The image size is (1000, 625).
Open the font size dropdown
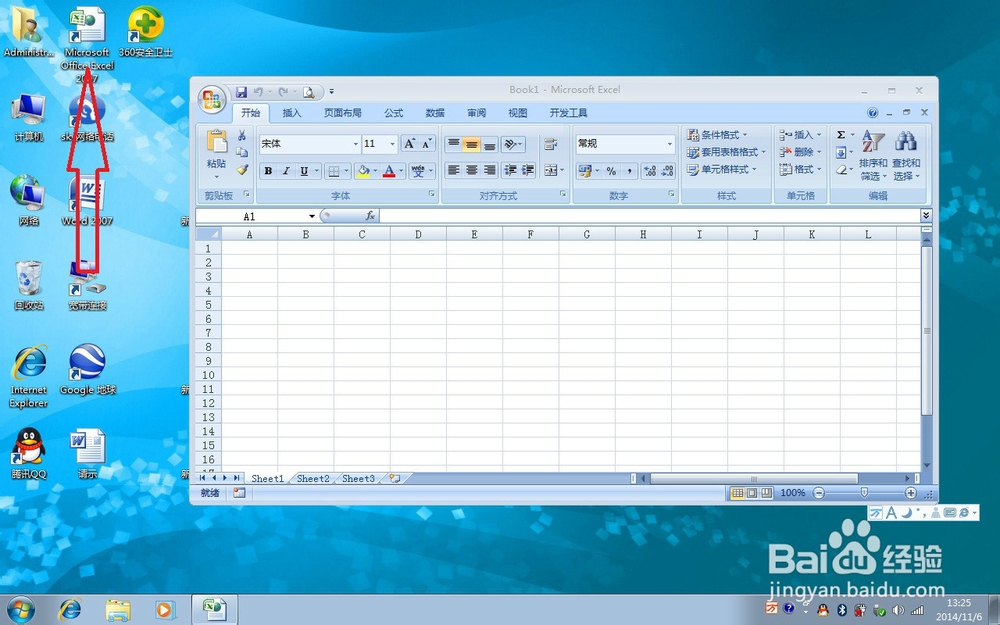392,144
